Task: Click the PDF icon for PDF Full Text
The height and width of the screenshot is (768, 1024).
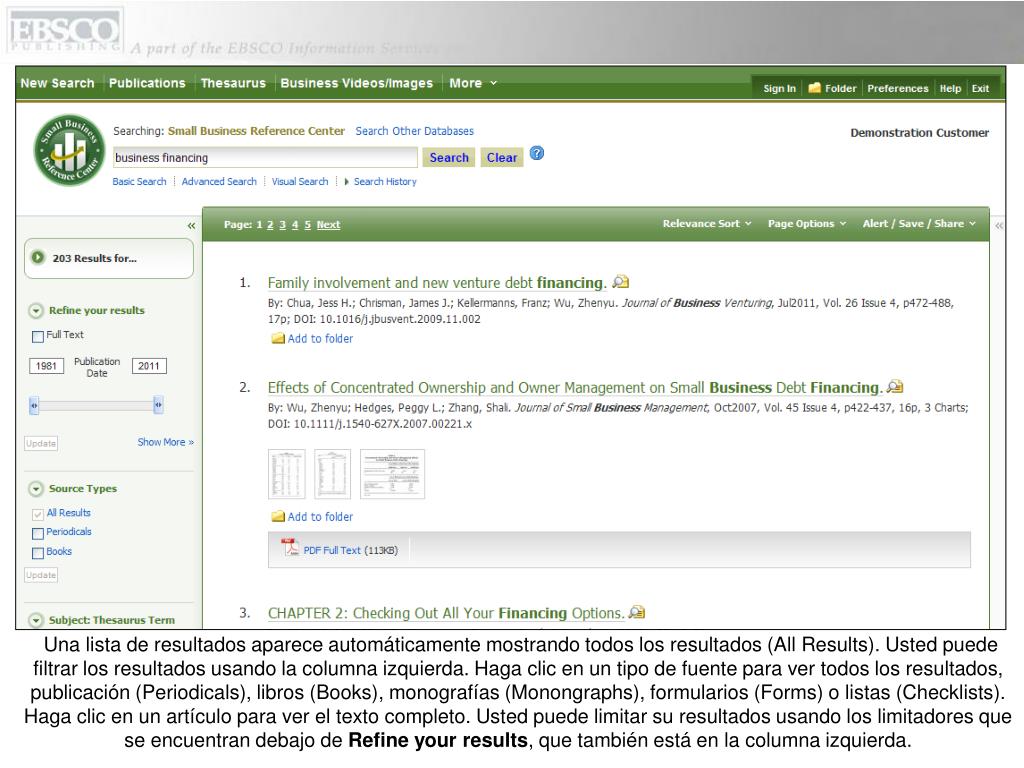Action: [x=289, y=547]
